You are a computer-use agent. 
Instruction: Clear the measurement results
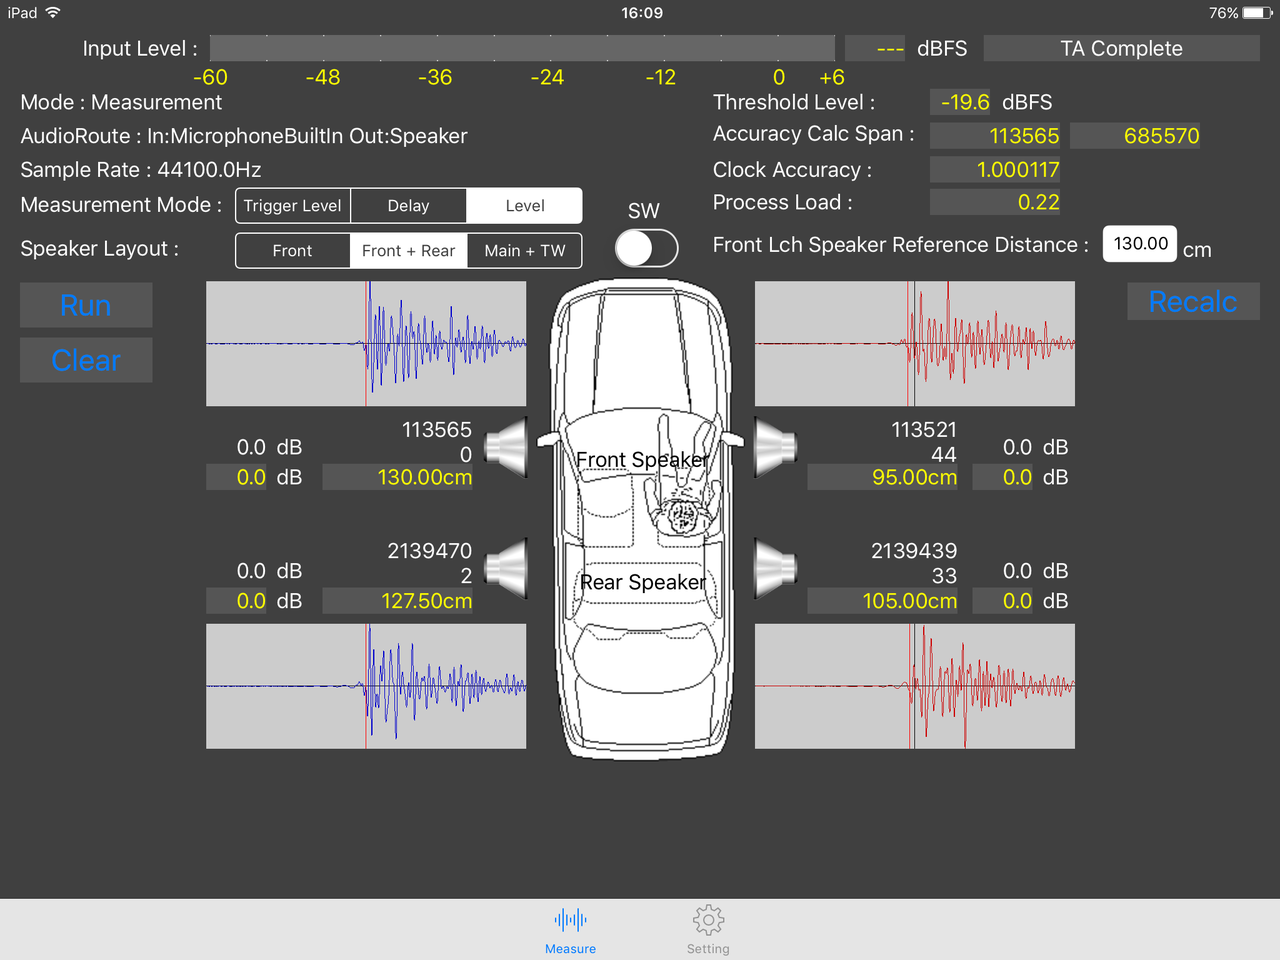[86, 360]
